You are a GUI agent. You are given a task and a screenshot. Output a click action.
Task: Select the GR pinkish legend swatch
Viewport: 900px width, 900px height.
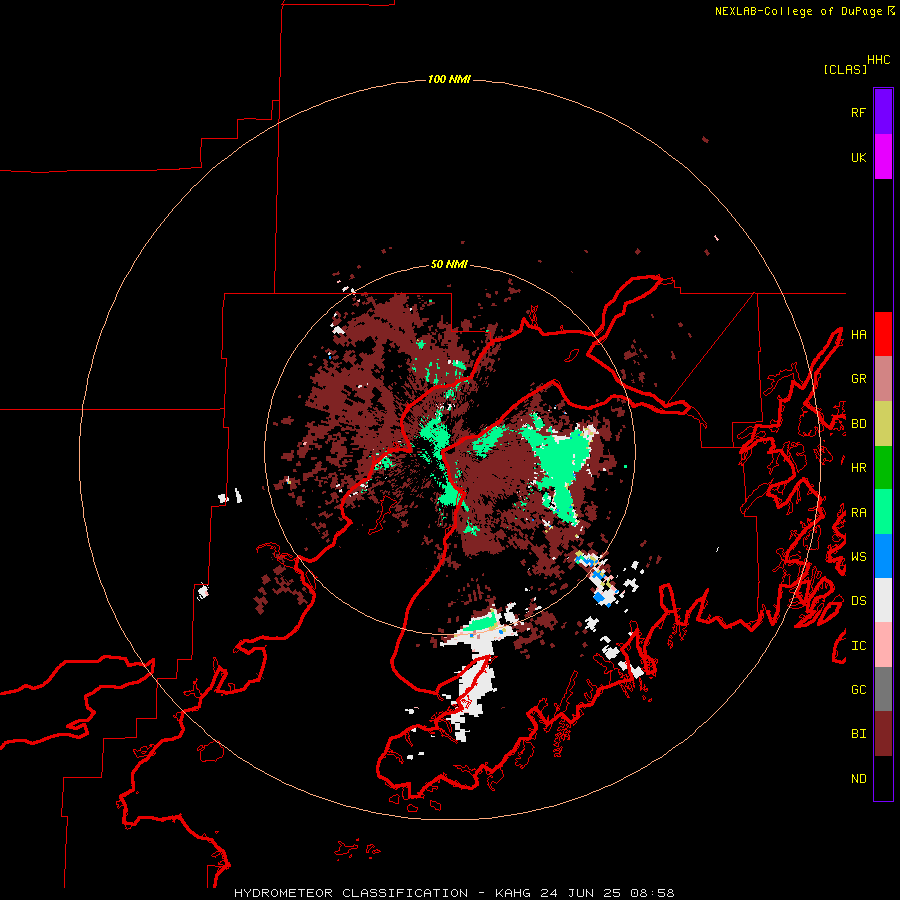883,379
